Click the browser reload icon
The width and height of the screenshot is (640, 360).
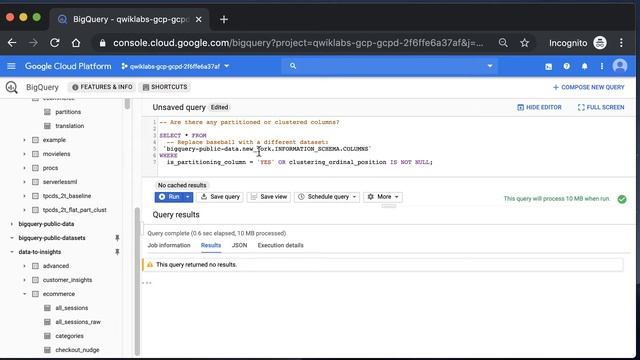[x=55, y=43]
